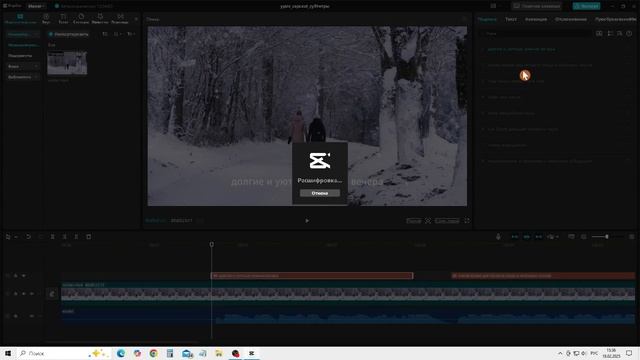Open the player panel menu icon
The image size is (640, 360).
[x=464, y=19]
